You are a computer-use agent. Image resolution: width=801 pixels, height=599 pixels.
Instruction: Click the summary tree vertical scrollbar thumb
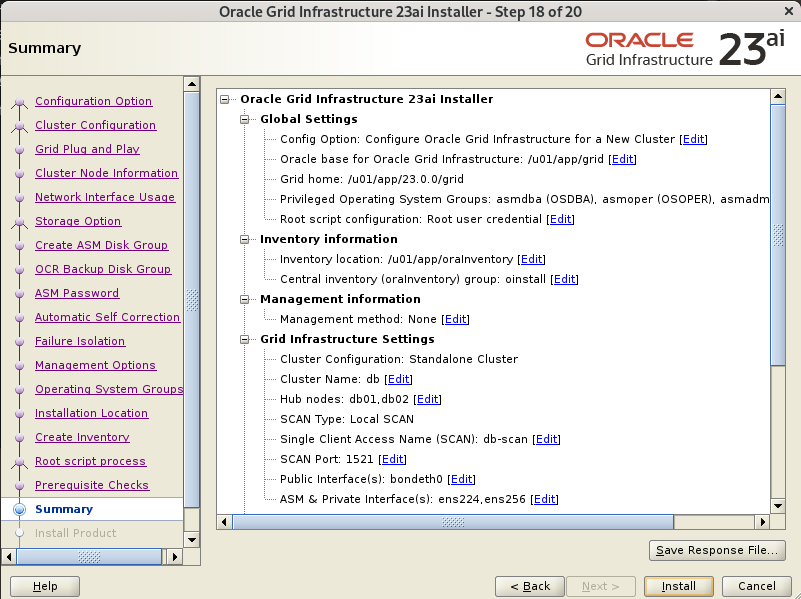tap(778, 235)
